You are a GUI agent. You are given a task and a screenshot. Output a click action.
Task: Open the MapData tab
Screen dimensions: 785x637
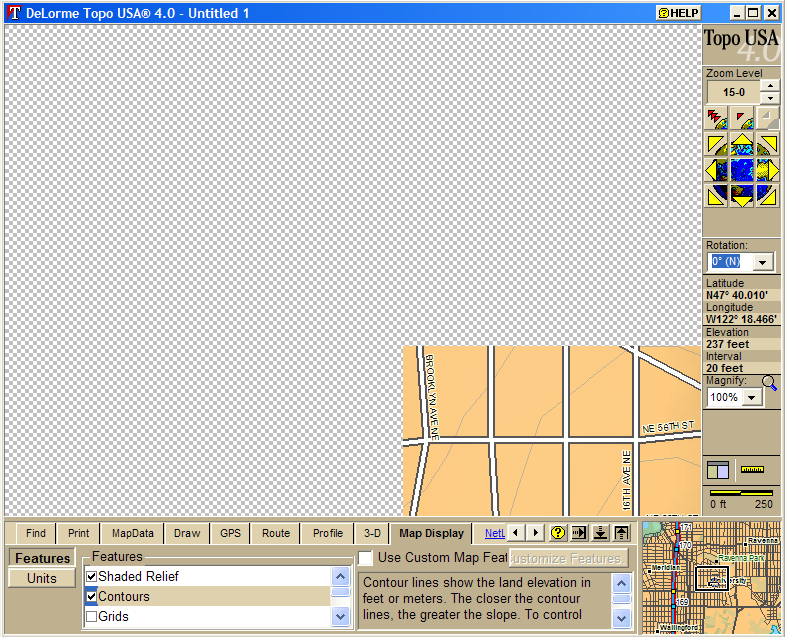[133, 533]
